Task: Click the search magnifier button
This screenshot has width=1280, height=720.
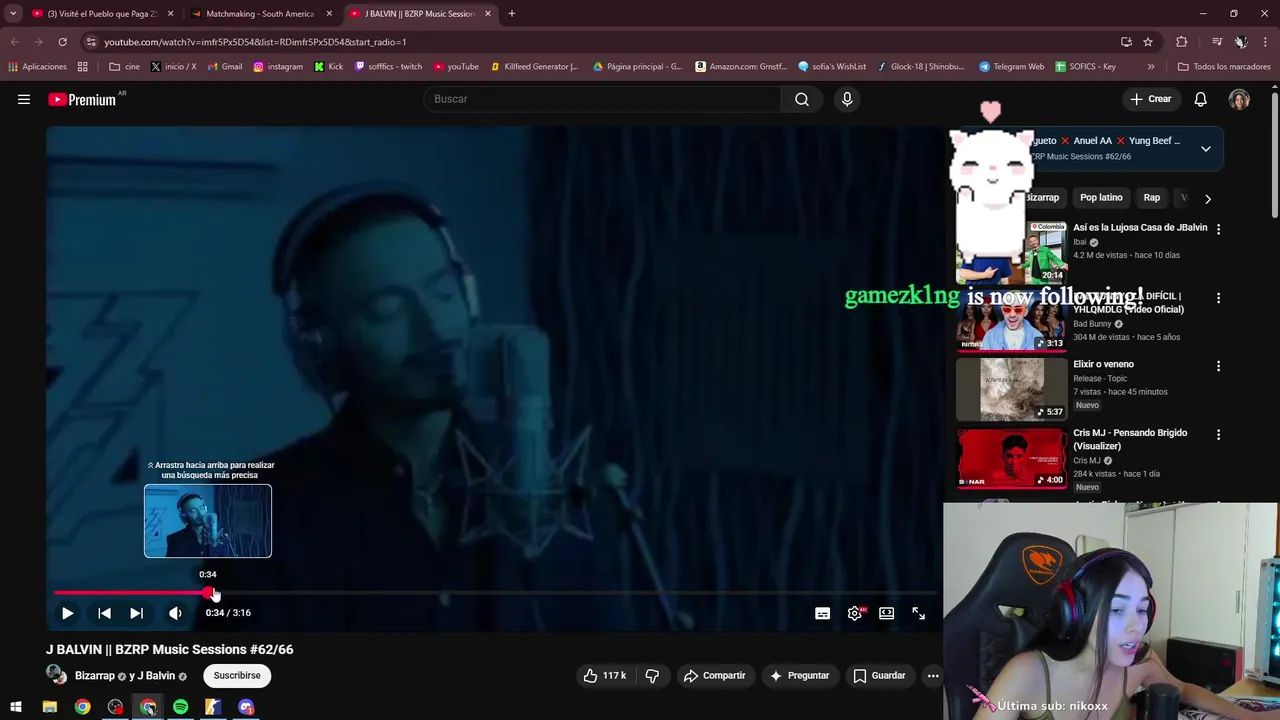Action: [802, 99]
